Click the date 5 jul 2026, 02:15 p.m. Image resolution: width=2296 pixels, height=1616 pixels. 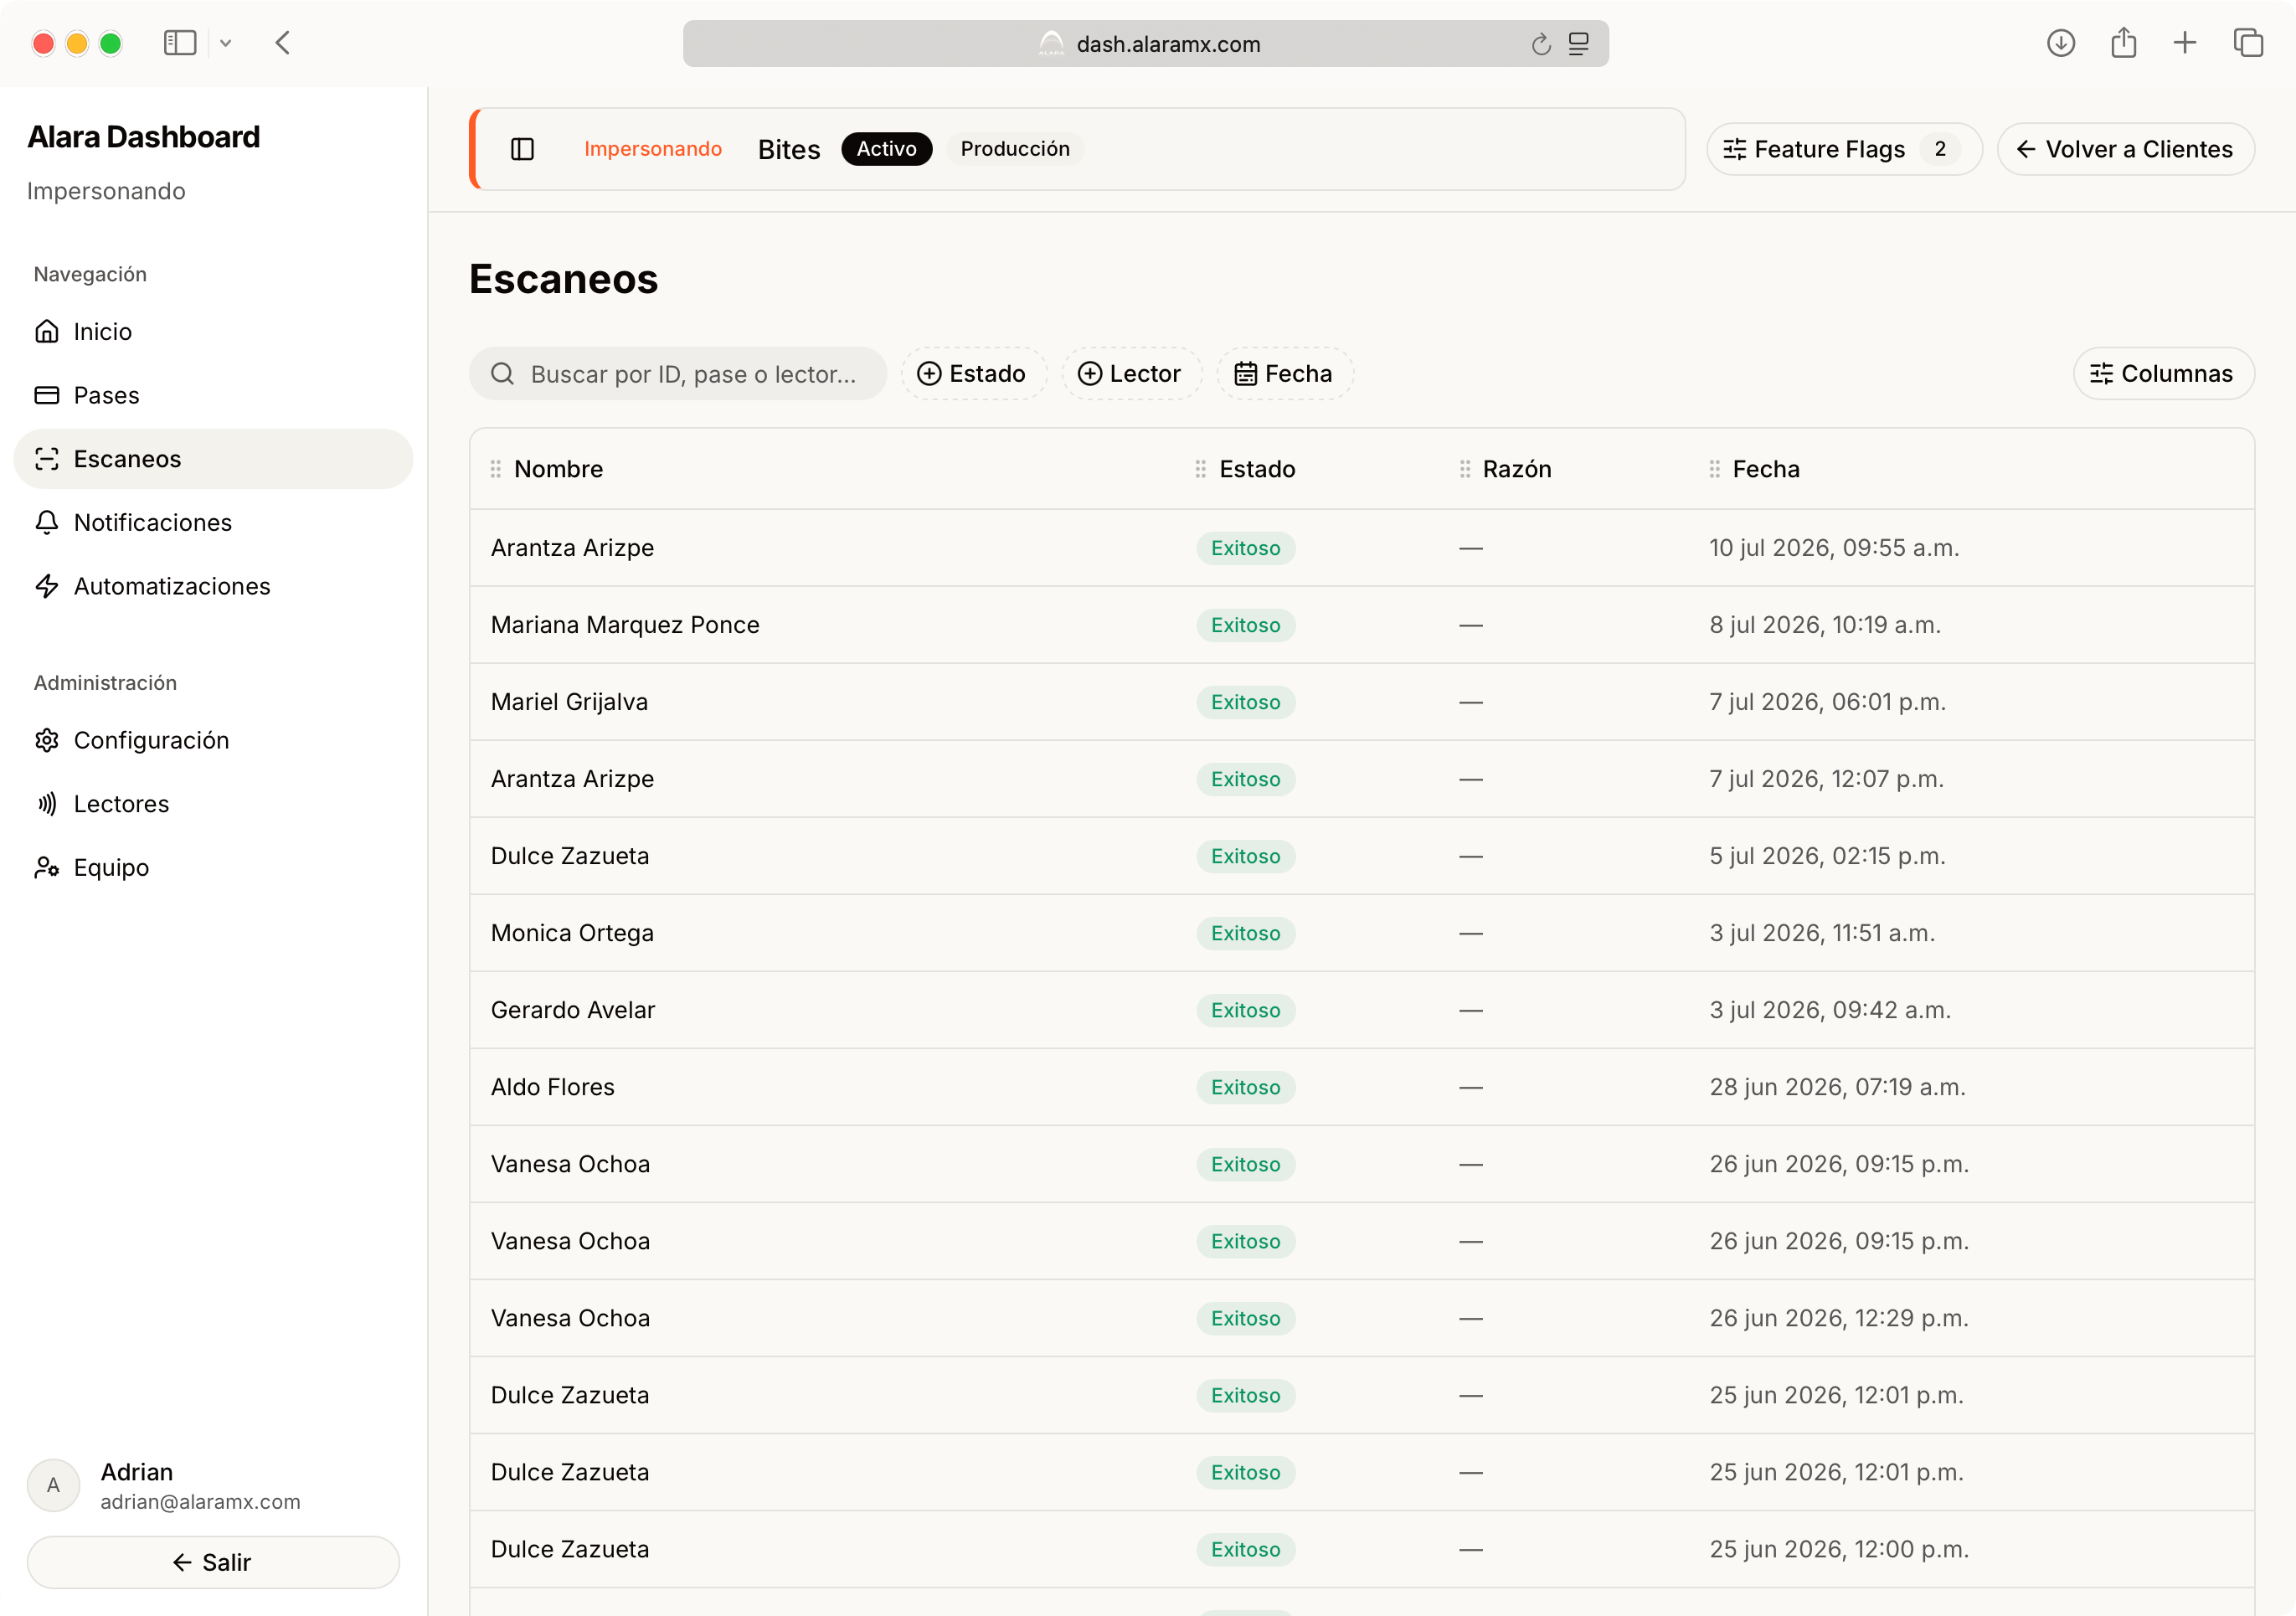(1827, 856)
